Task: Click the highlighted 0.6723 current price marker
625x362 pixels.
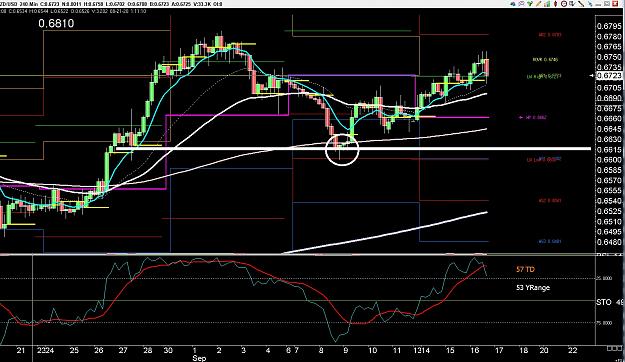Action: [609, 75]
